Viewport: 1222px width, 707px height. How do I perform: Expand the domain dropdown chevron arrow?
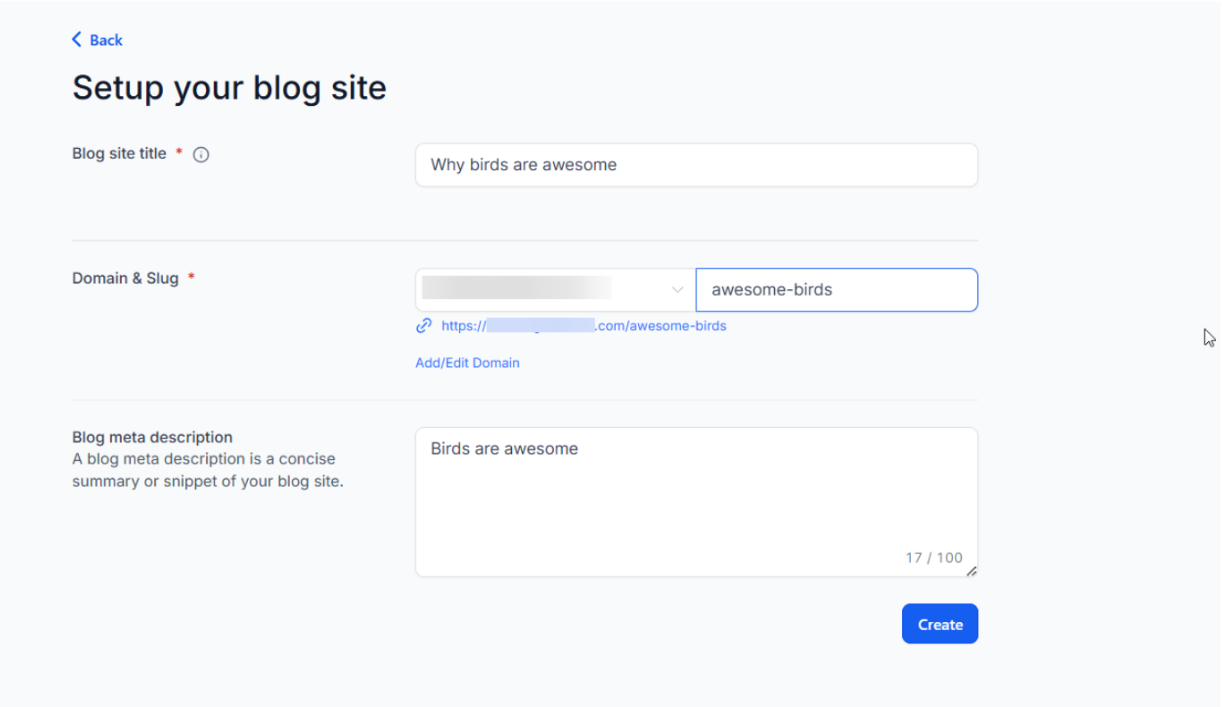click(x=677, y=290)
